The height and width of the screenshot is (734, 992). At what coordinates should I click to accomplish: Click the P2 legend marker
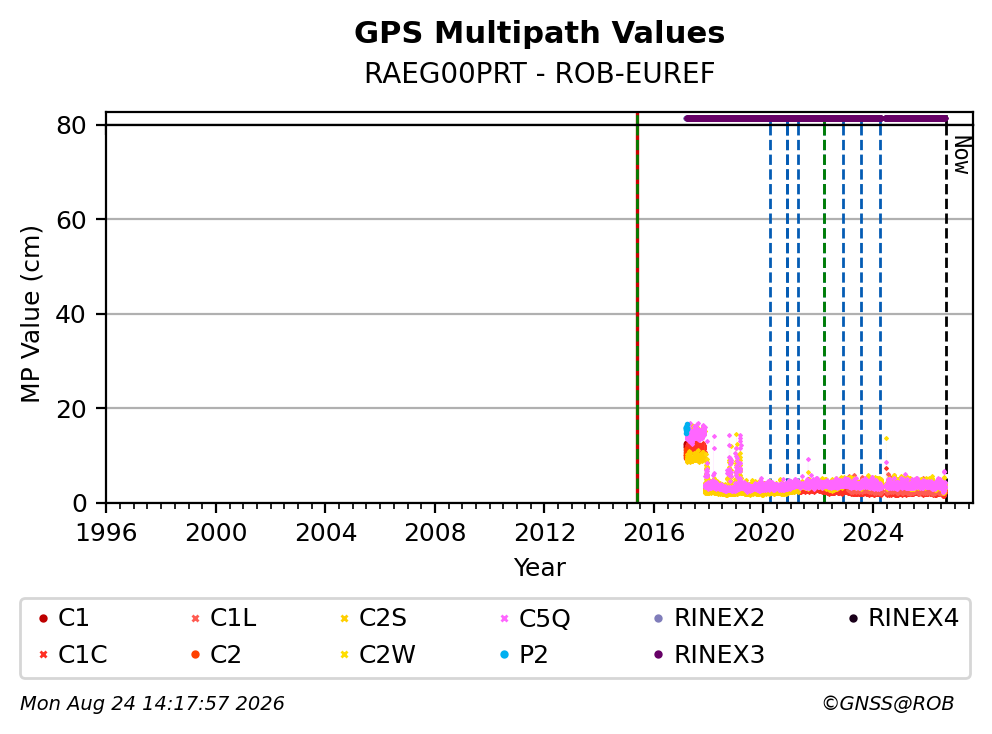click(504, 654)
